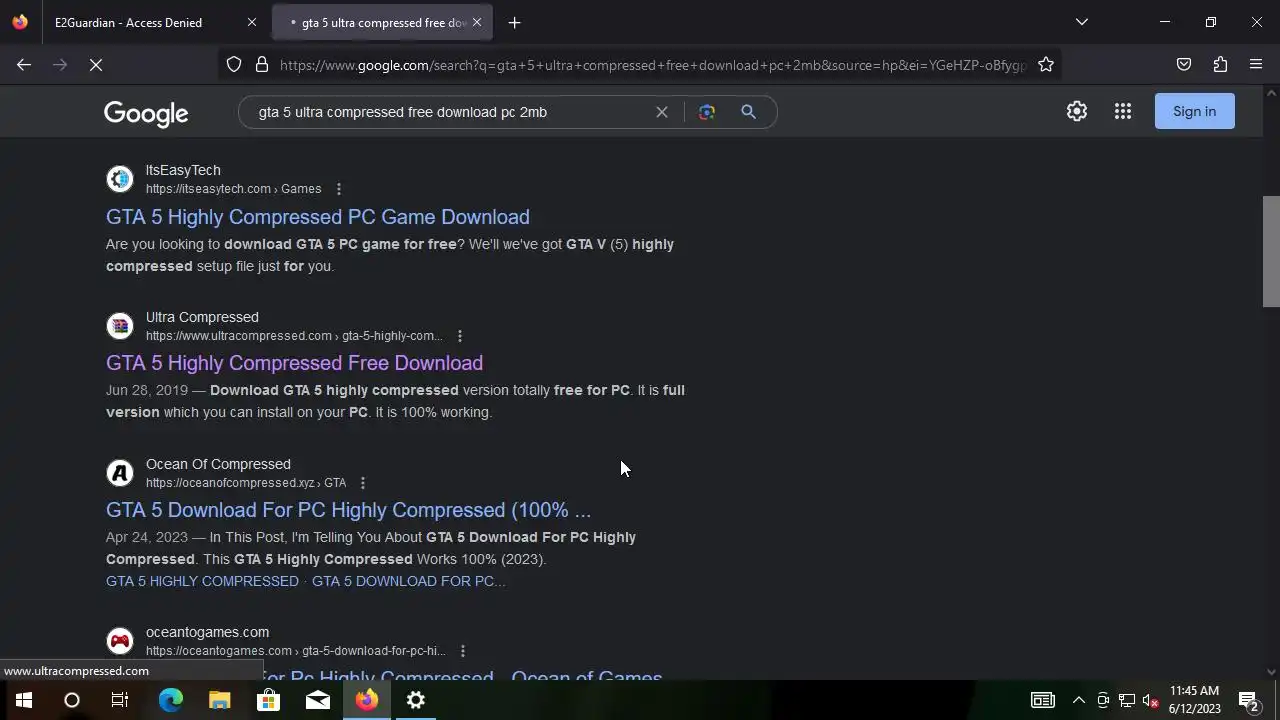Click the padlock site information icon
This screenshot has width=1280, height=720.
262,65
